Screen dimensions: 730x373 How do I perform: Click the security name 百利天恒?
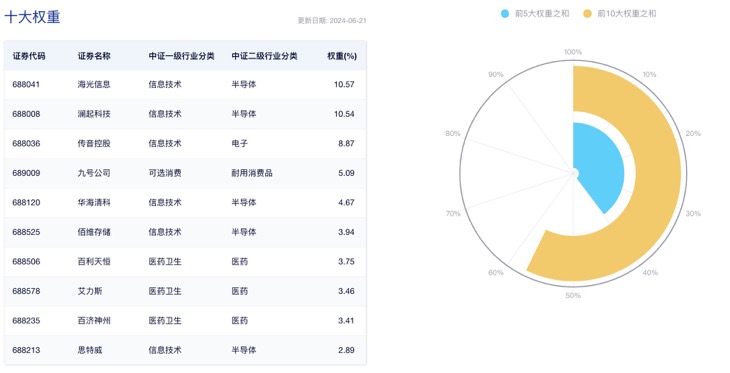(94, 262)
